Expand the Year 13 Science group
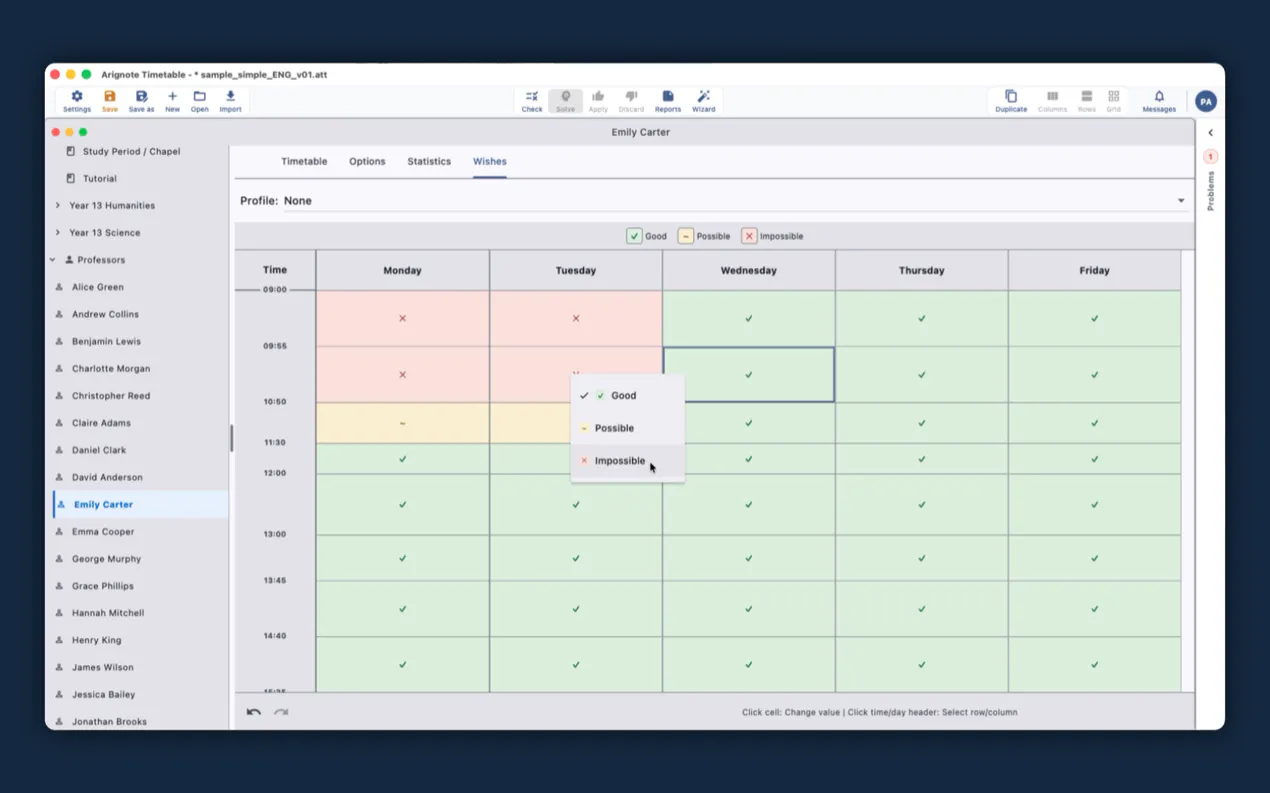The width and height of the screenshot is (1270, 793). point(57,233)
